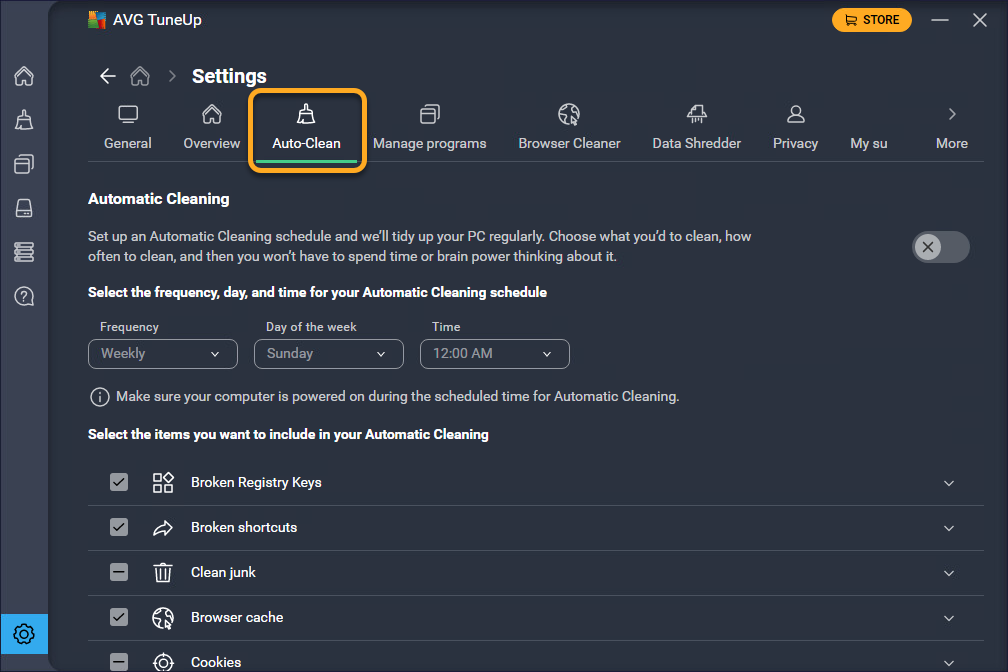1008x672 pixels.
Task: Expand the Clean junk row chevron
Action: pyautogui.click(x=949, y=573)
